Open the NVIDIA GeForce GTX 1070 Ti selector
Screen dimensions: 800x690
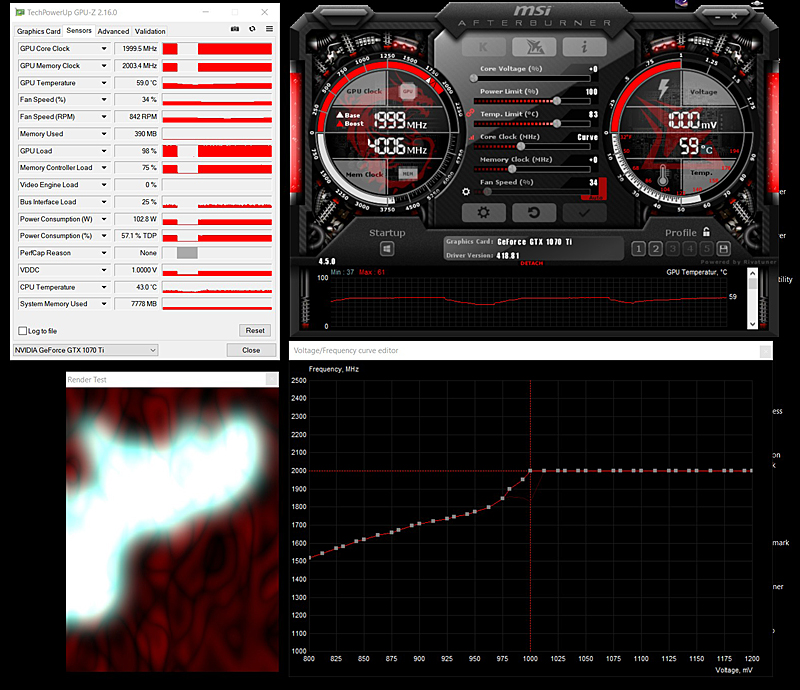pos(85,350)
